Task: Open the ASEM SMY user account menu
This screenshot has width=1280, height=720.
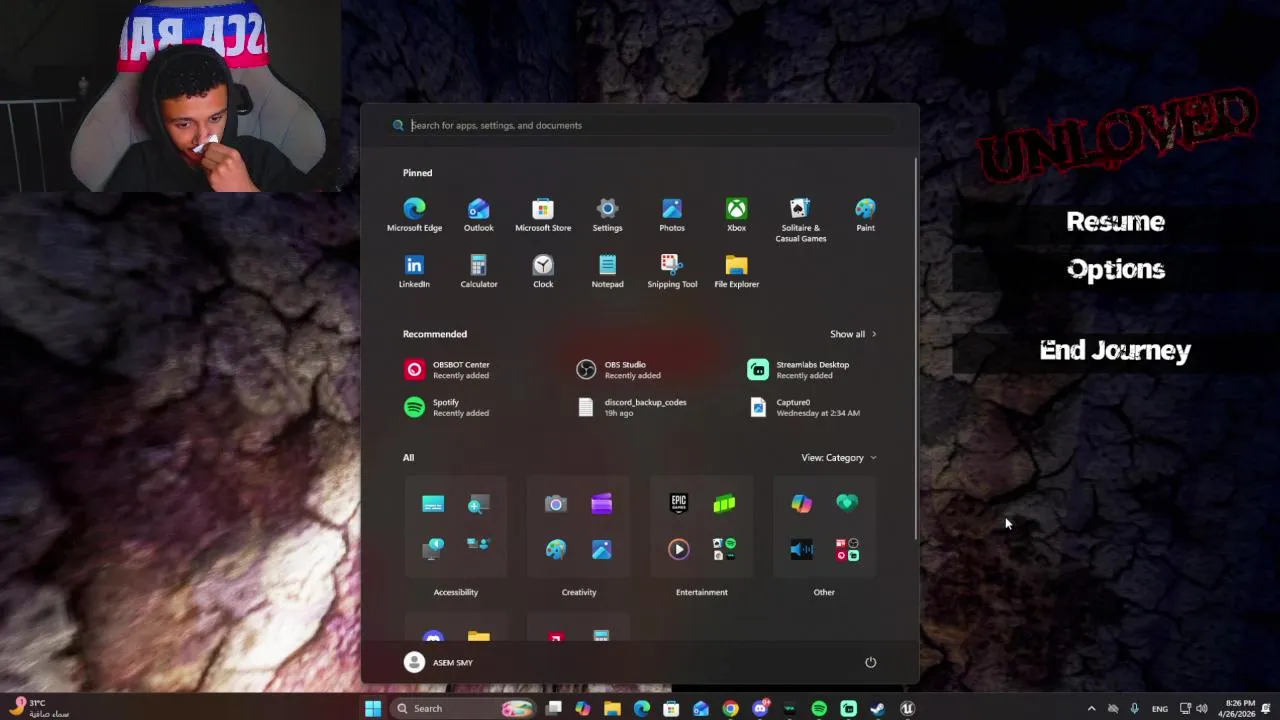Action: point(438,662)
